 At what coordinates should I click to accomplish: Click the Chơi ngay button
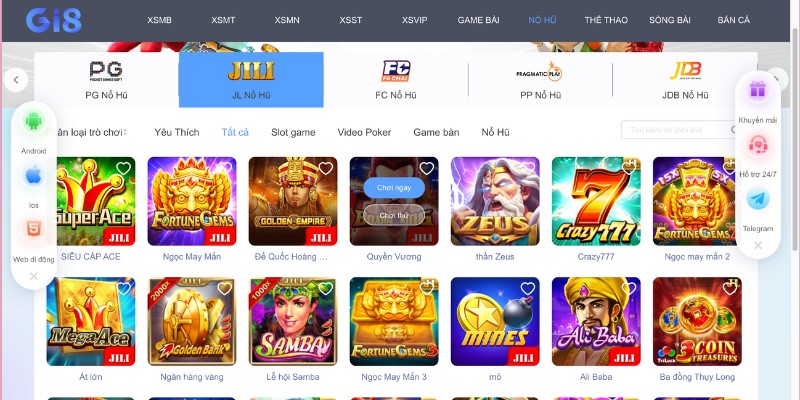(x=394, y=188)
